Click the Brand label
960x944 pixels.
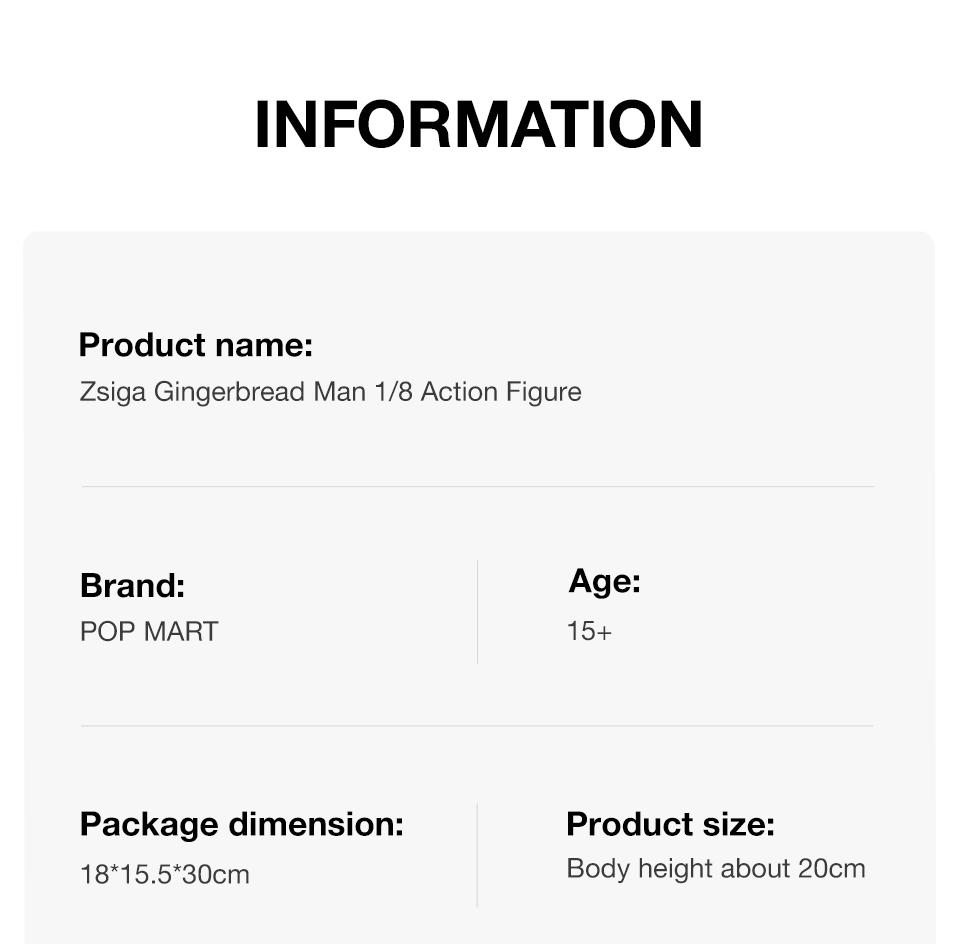click(x=132, y=585)
